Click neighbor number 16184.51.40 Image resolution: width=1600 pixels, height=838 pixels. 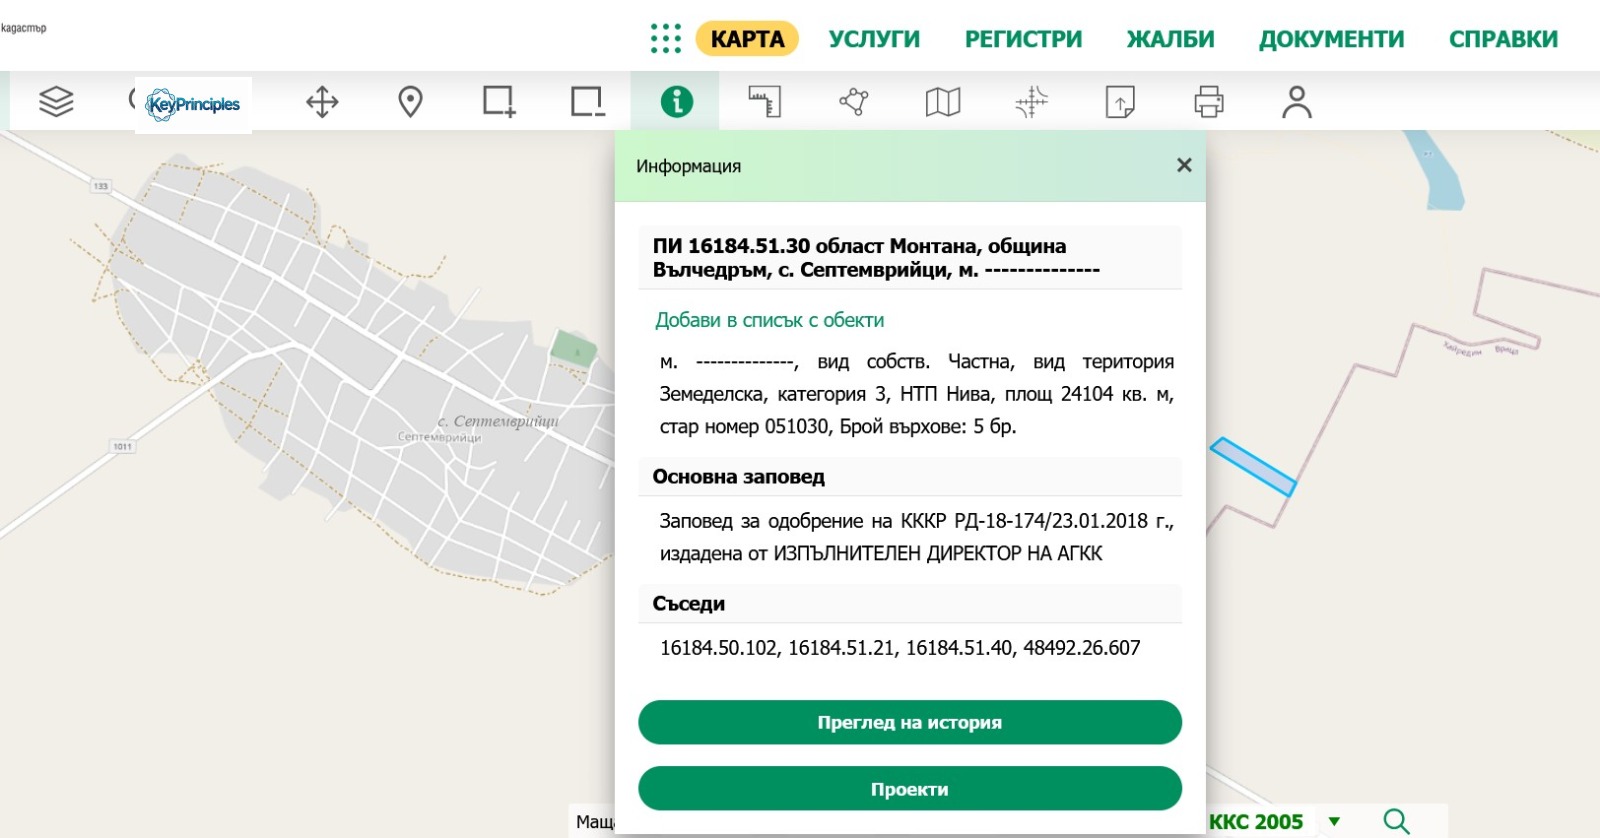[x=959, y=648]
